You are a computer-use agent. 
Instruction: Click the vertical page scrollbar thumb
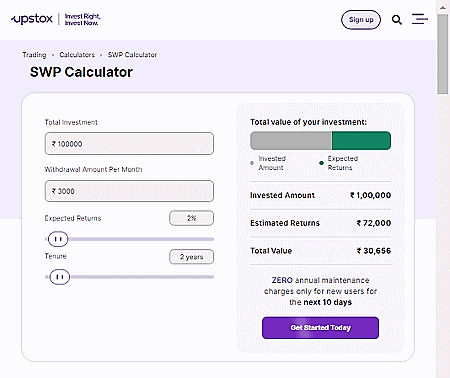point(443,54)
